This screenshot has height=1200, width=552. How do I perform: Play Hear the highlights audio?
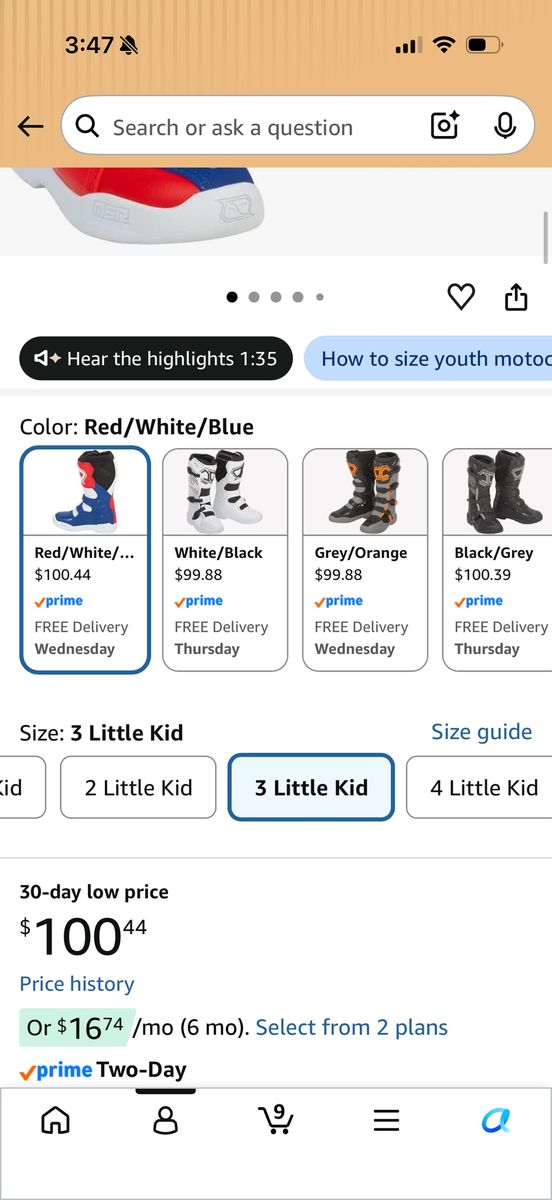tap(156, 358)
